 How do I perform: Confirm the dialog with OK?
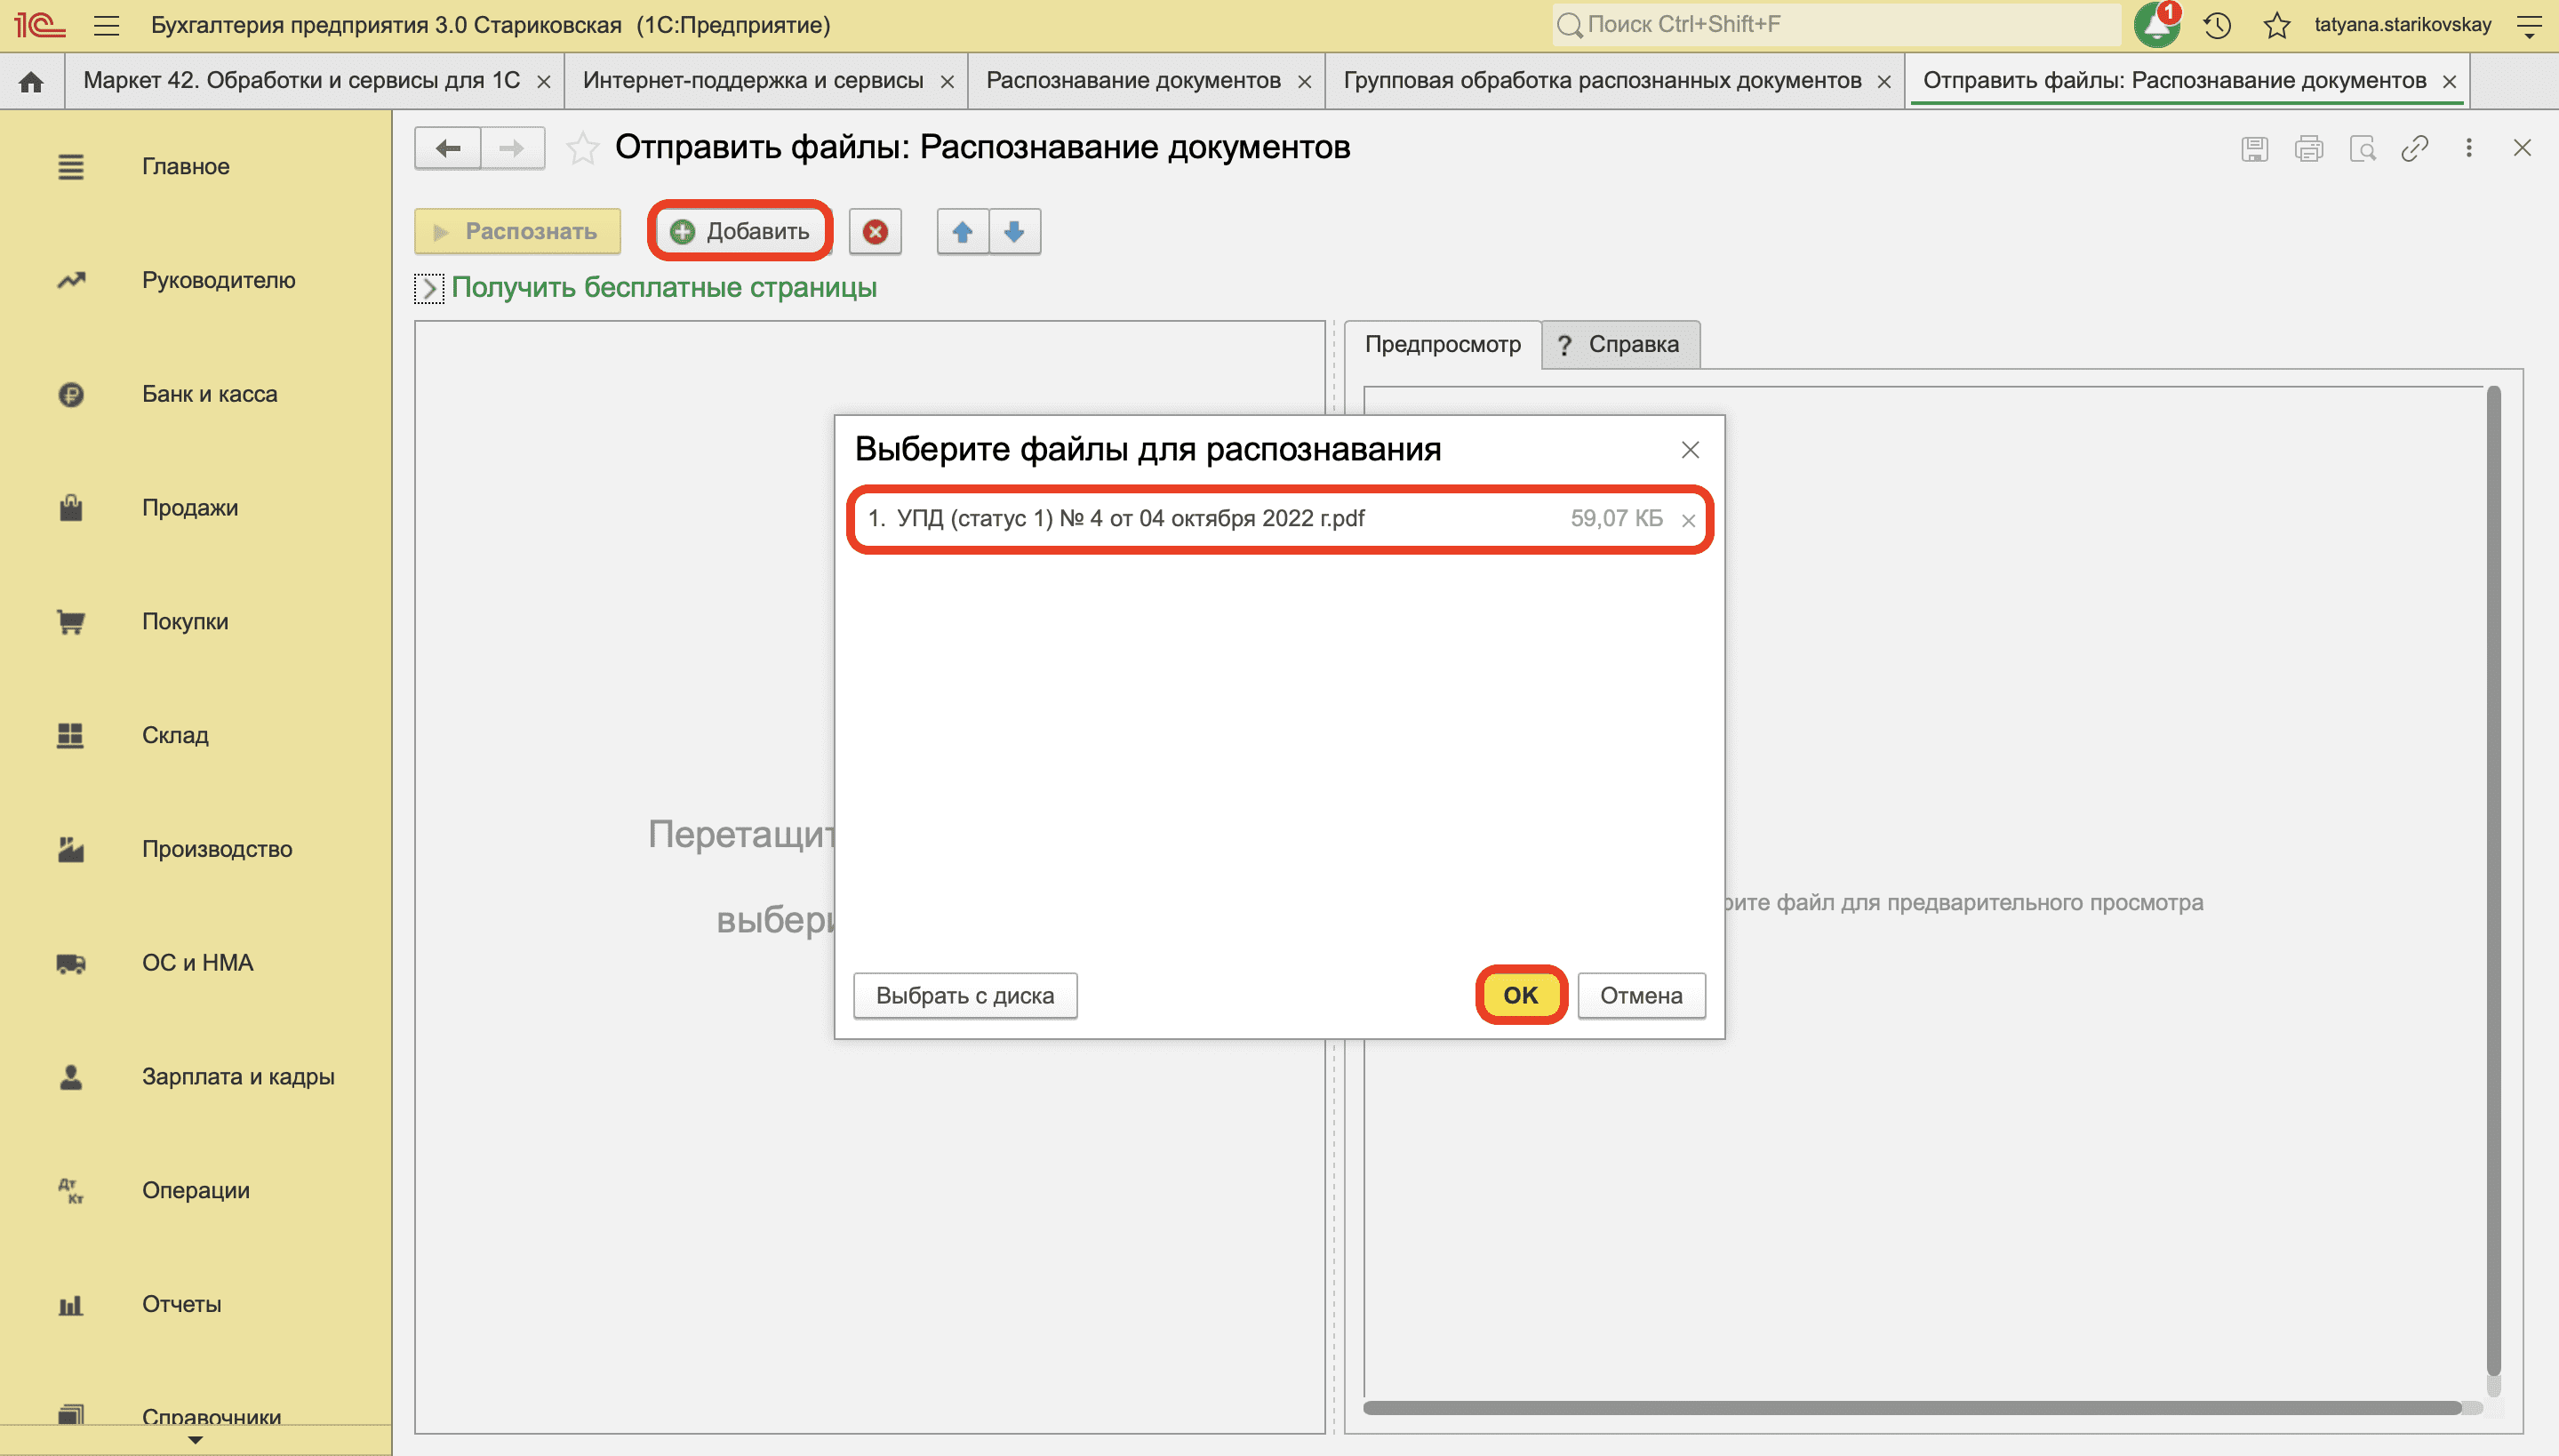[x=1520, y=995]
